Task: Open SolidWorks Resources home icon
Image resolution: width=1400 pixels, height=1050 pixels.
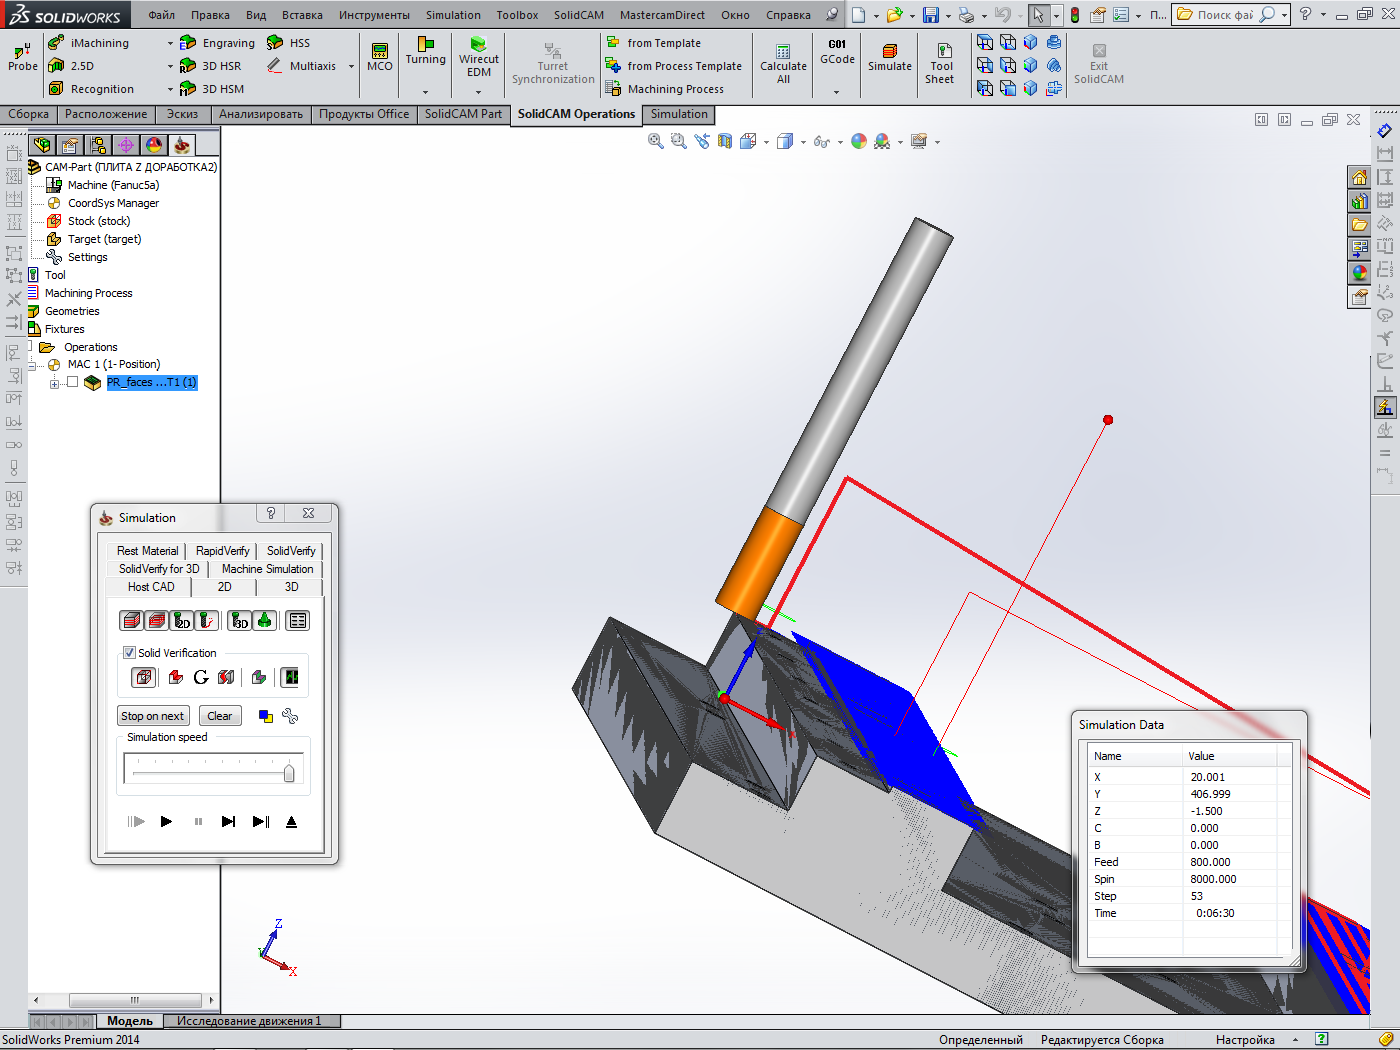Action: (1359, 178)
